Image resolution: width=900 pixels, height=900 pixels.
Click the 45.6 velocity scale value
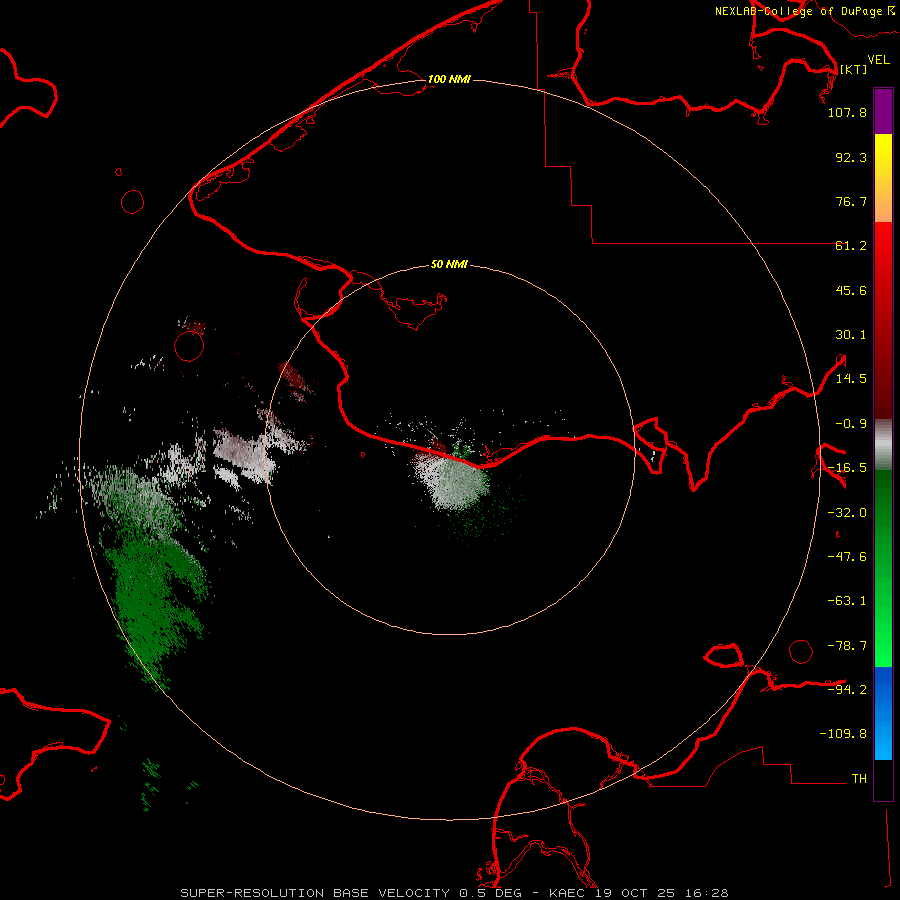pyautogui.click(x=851, y=290)
